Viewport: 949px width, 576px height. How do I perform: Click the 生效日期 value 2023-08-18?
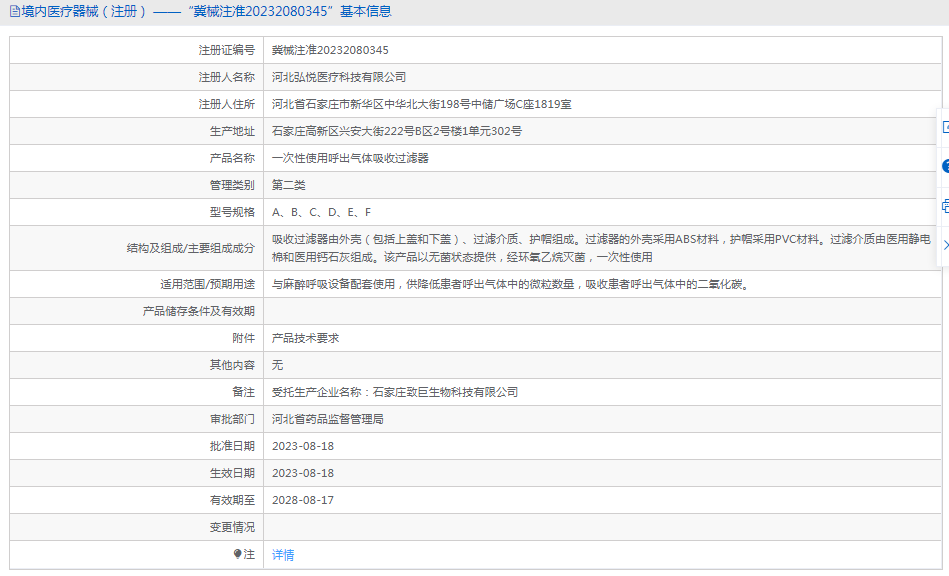(303, 473)
